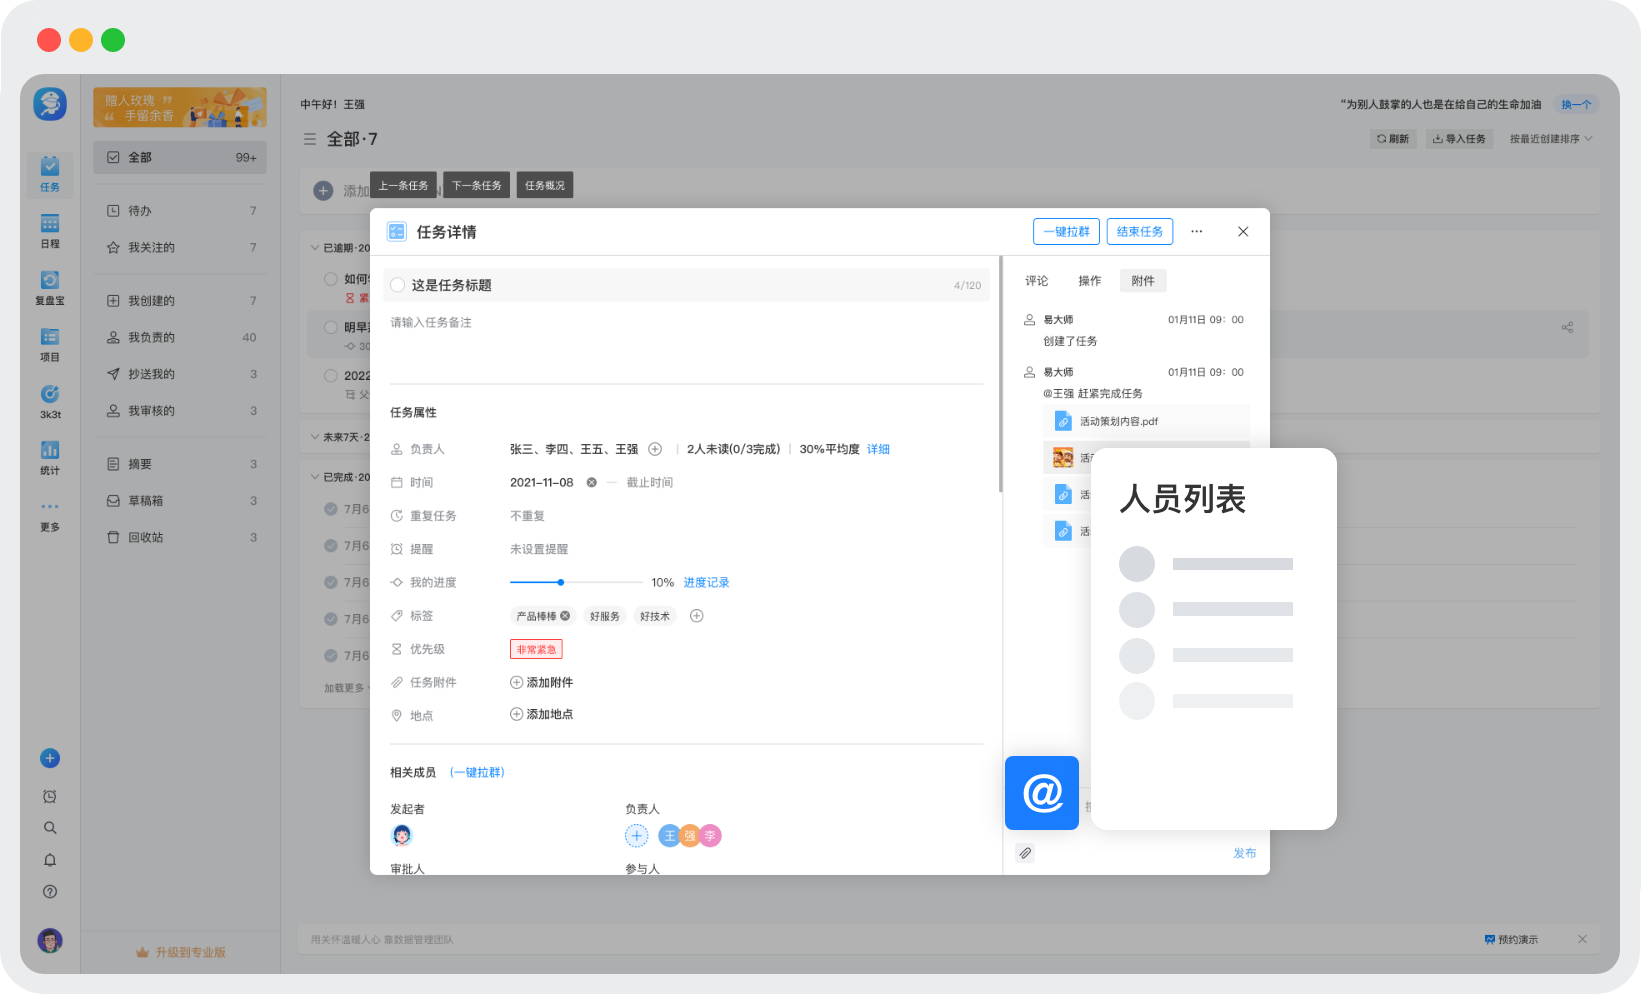Remove the 产品棒棒 tag
Image resolution: width=1641 pixels, height=994 pixels.
coord(565,616)
